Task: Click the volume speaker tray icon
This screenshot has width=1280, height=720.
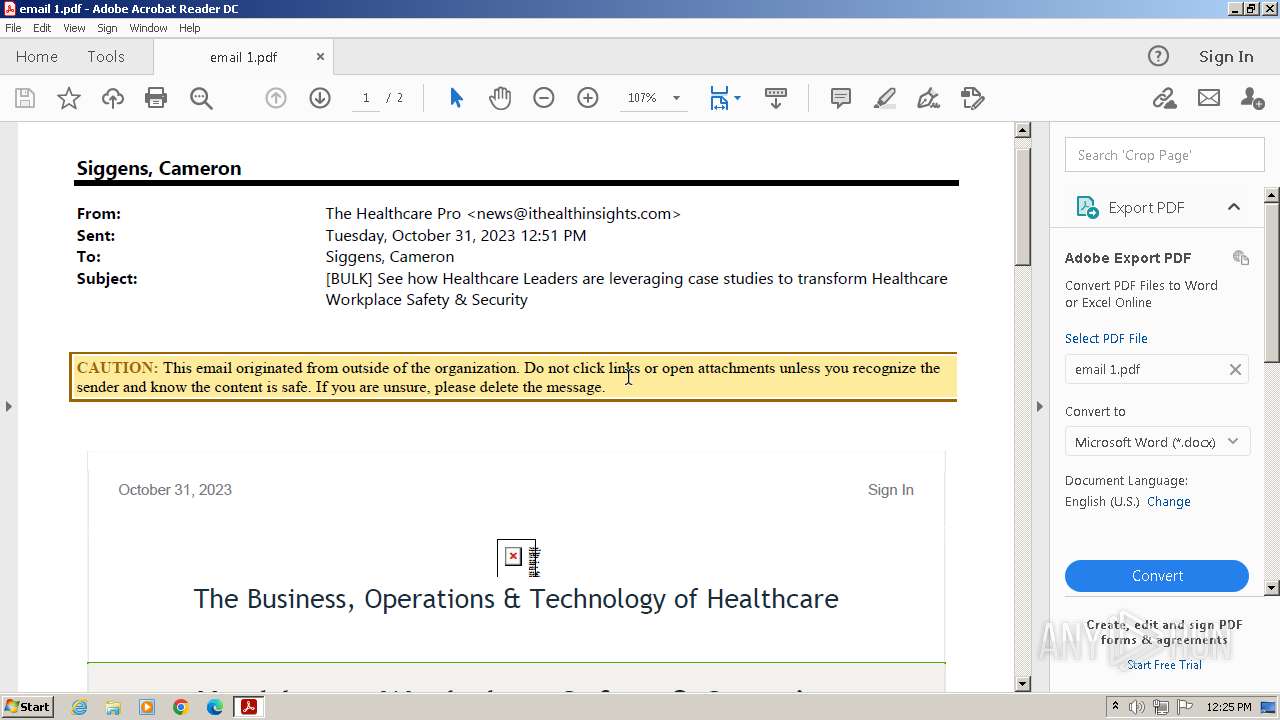Action: (x=1137, y=707)
